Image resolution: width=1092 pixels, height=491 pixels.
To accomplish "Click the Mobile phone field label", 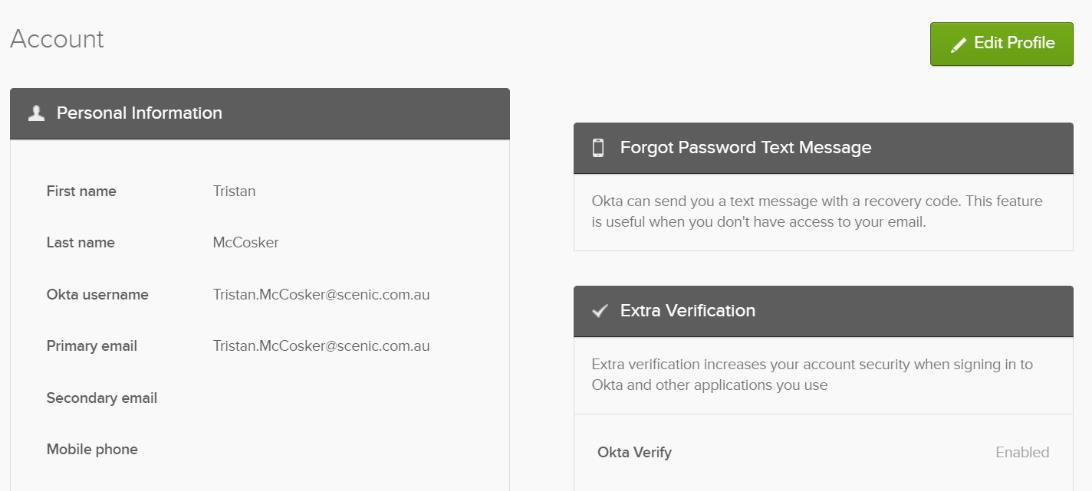I will click(x=92, y=449).
